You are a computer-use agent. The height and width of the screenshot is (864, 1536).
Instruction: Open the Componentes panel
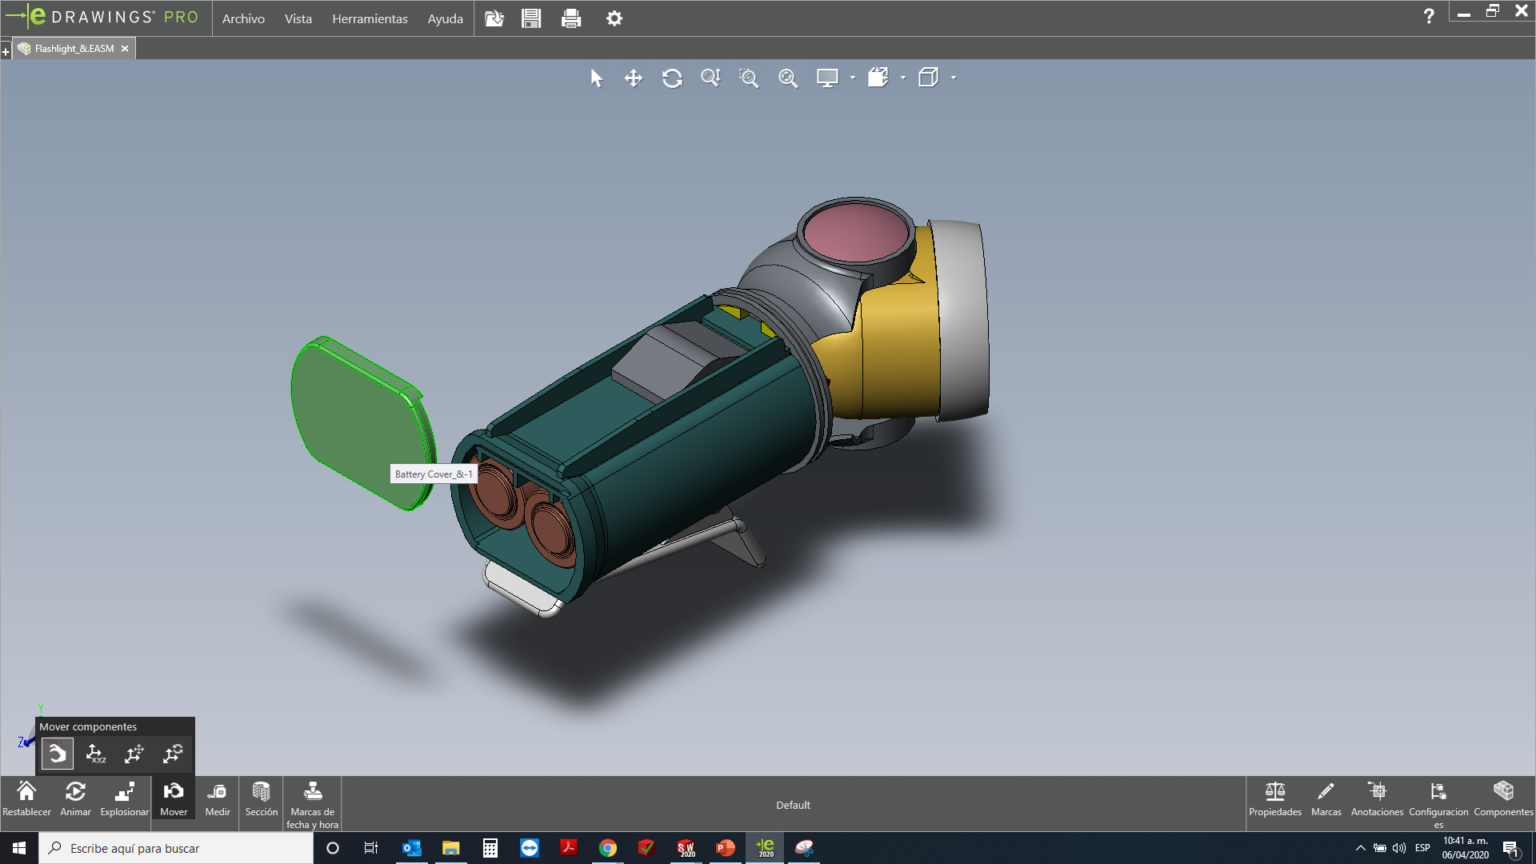point(1503,798)
